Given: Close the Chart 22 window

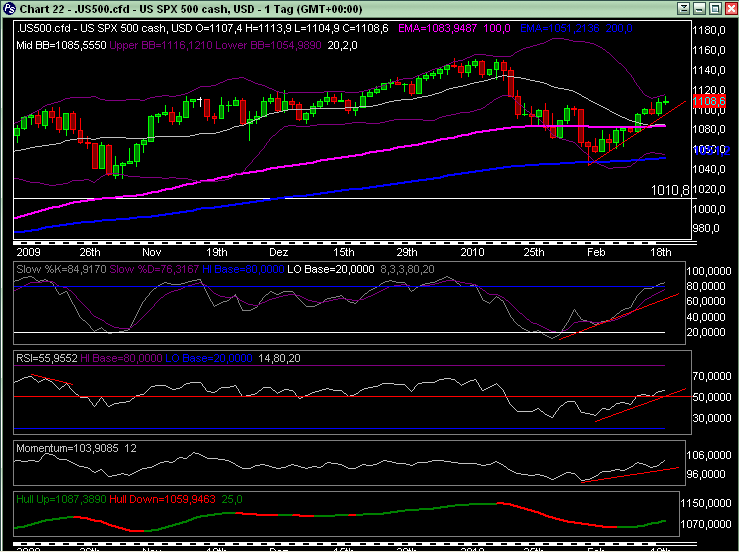Looking at the screenshot, I should click(731, 8).
